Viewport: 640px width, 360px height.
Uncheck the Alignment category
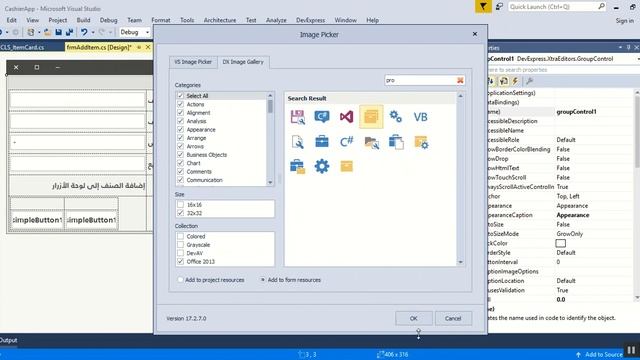(180, 113)
